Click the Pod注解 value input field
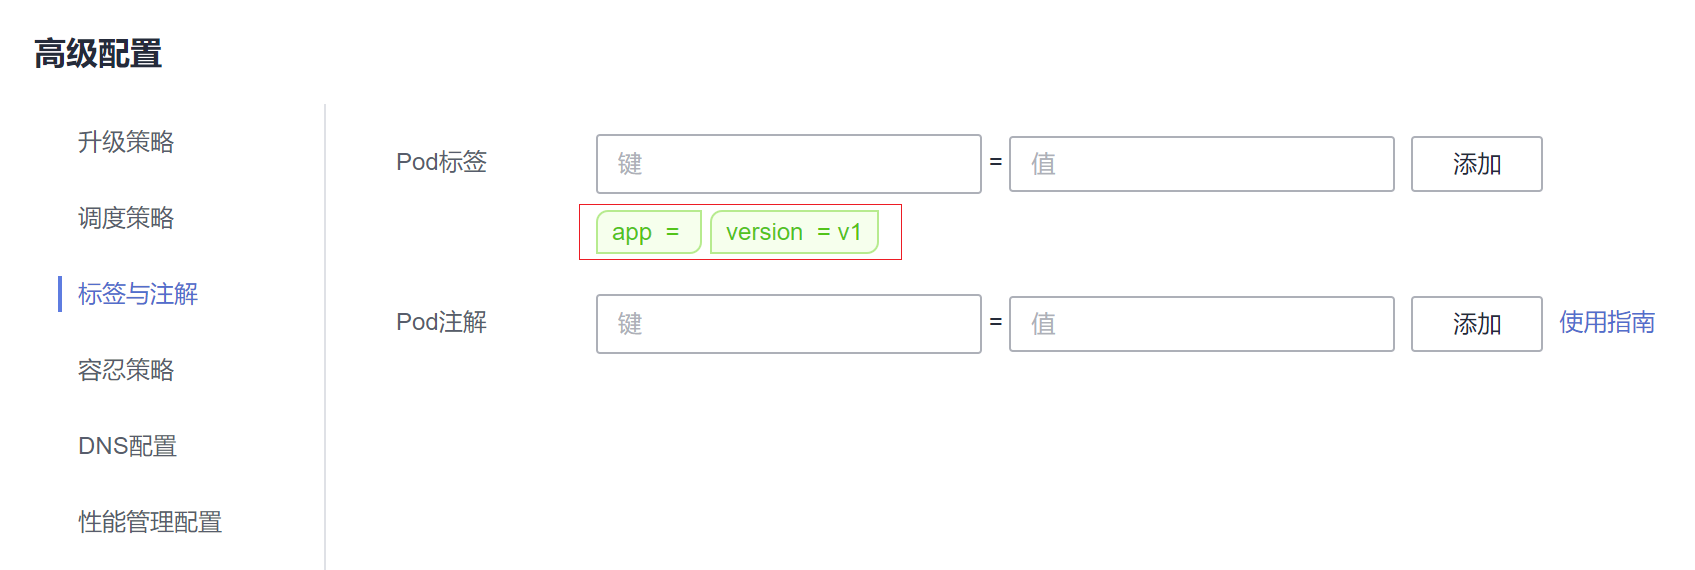This screenshot has height=570, width=1695. pyautogui.click(x=1201, y=324)
